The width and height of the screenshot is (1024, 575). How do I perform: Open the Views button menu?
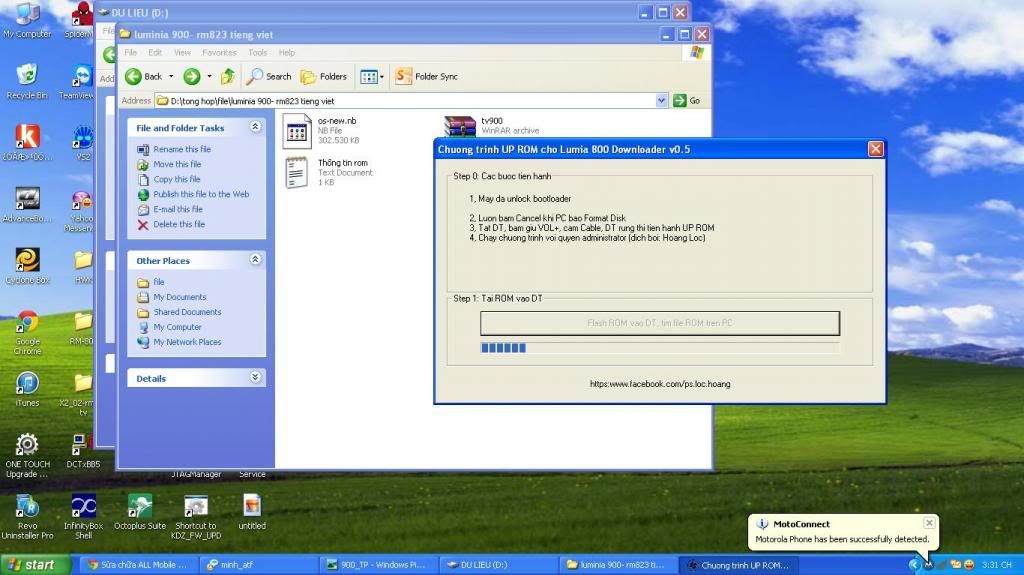372,76
